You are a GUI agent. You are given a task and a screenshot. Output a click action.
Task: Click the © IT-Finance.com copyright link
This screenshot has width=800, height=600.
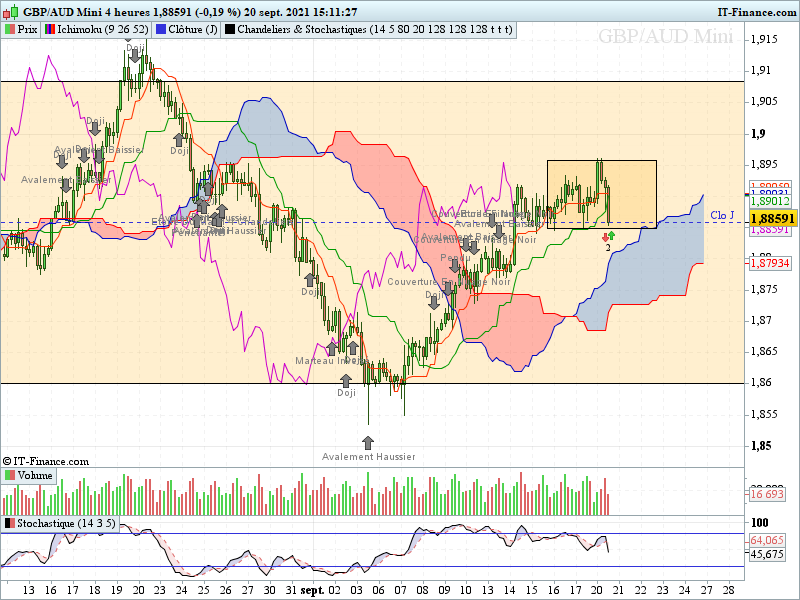coord(45,461)
